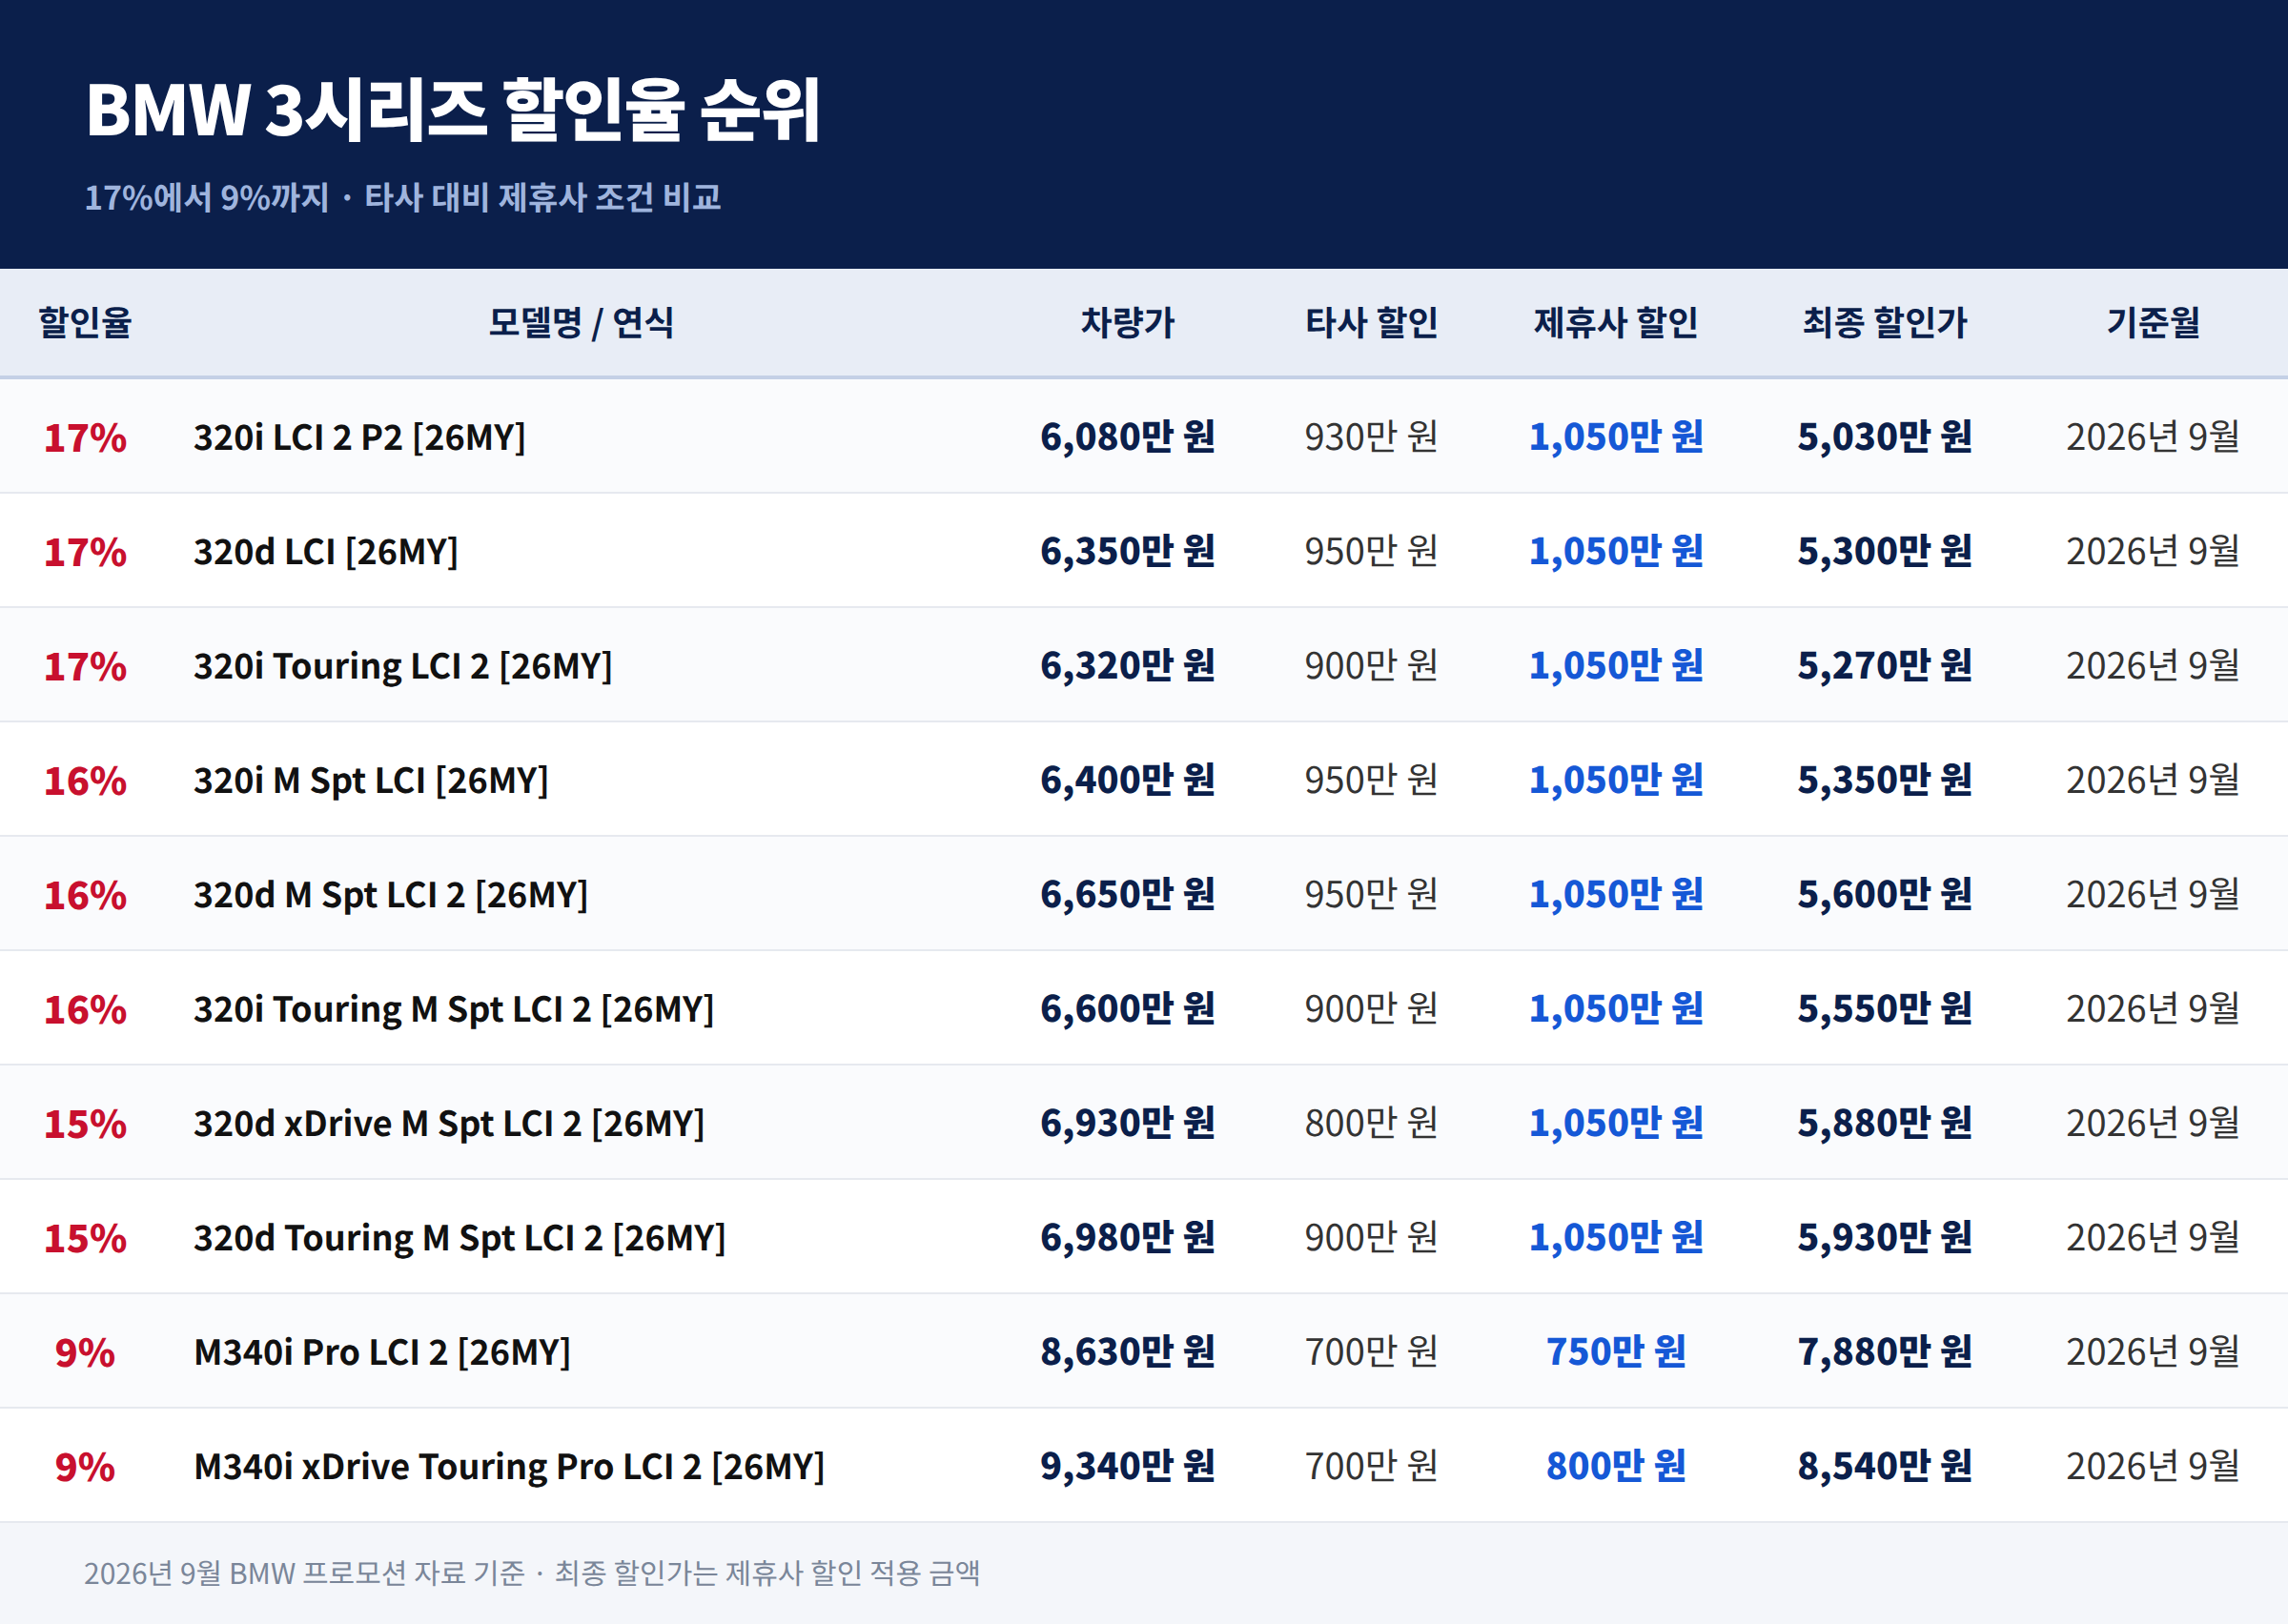The width and height of the screenshot is (2288, 1624).
Task: Click the '타사 할인' column header
Action: pyautogui.click(x=1371, y=322)
